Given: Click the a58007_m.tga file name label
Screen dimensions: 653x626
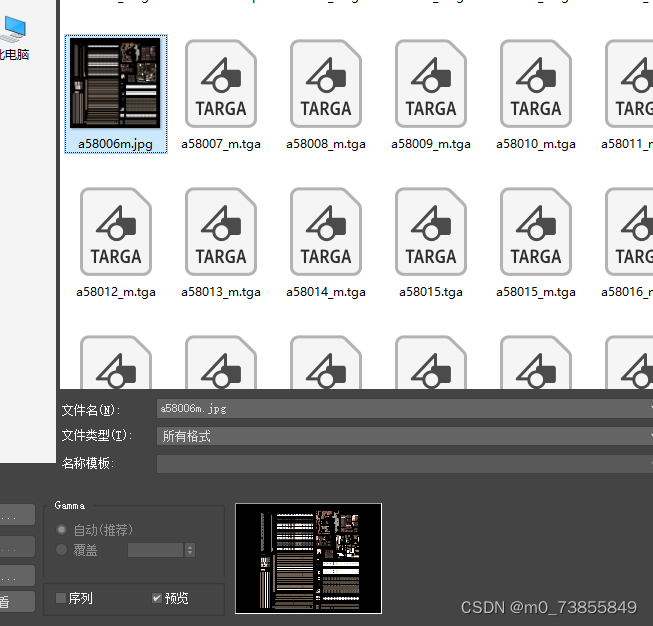Looking at the screenshot, I should click(221, 144).
